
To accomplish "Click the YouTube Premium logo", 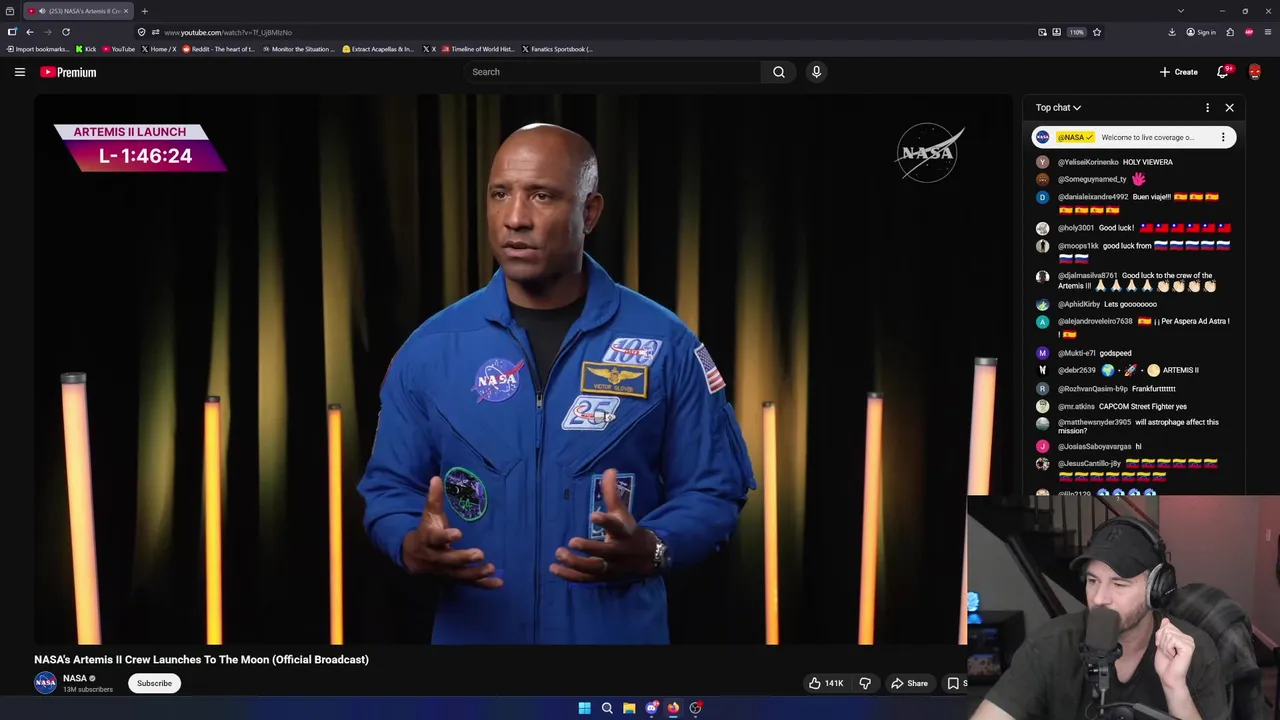I will [x=68, y=72].
